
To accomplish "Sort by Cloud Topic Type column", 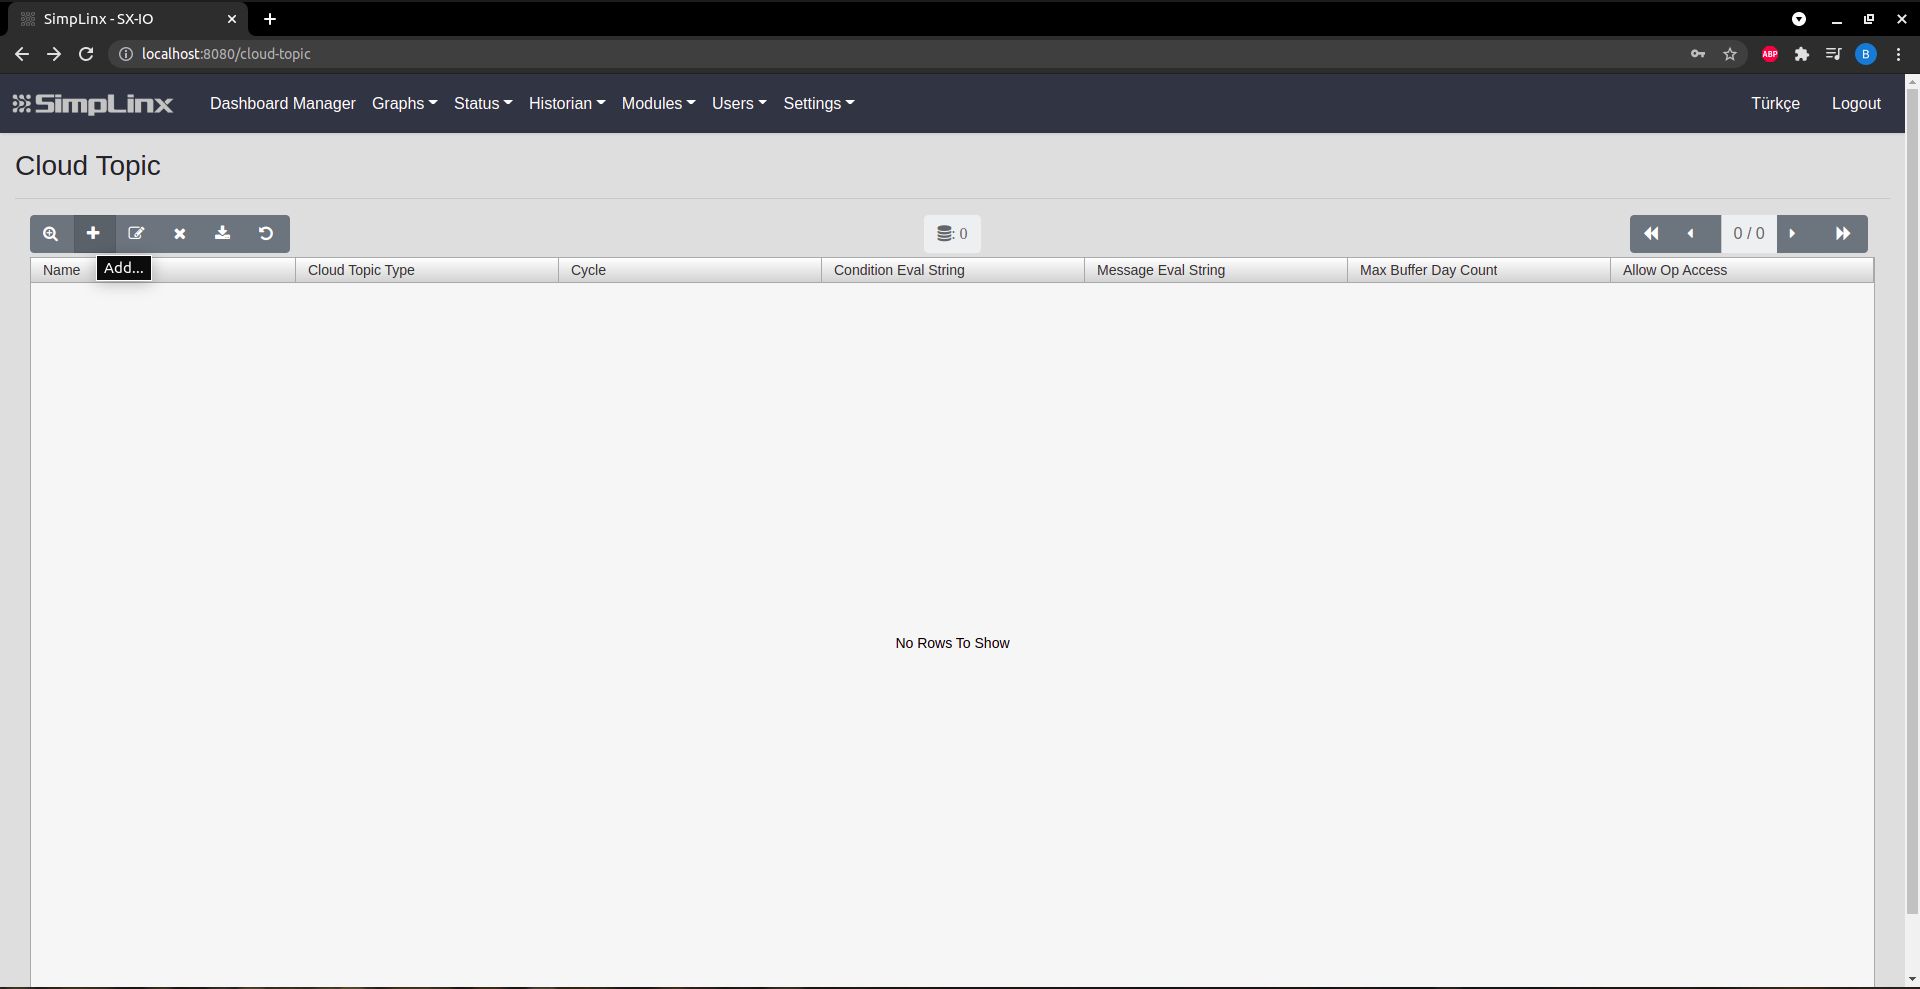I will coord(427,270).
